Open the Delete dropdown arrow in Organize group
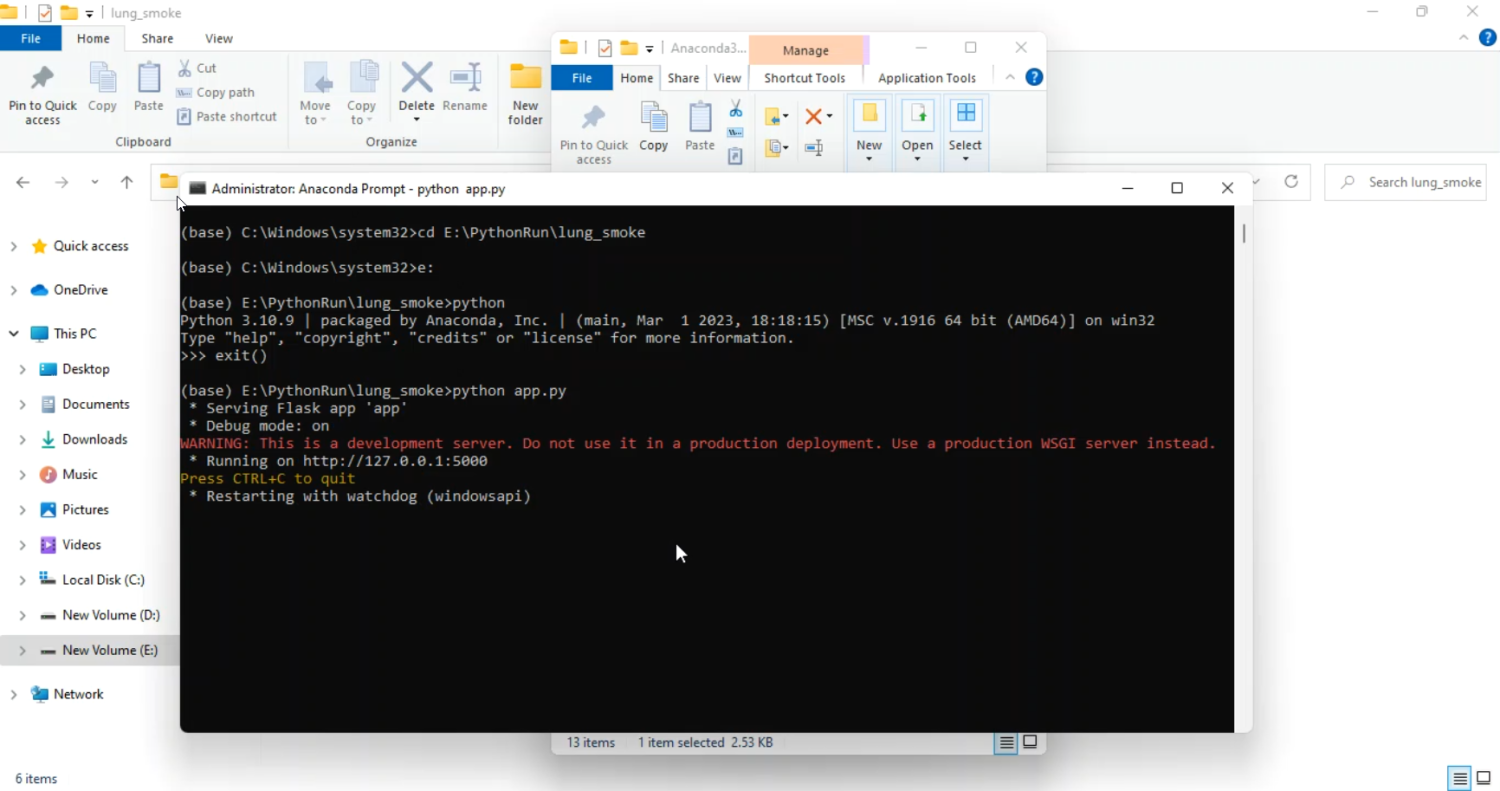 point(417,121)
